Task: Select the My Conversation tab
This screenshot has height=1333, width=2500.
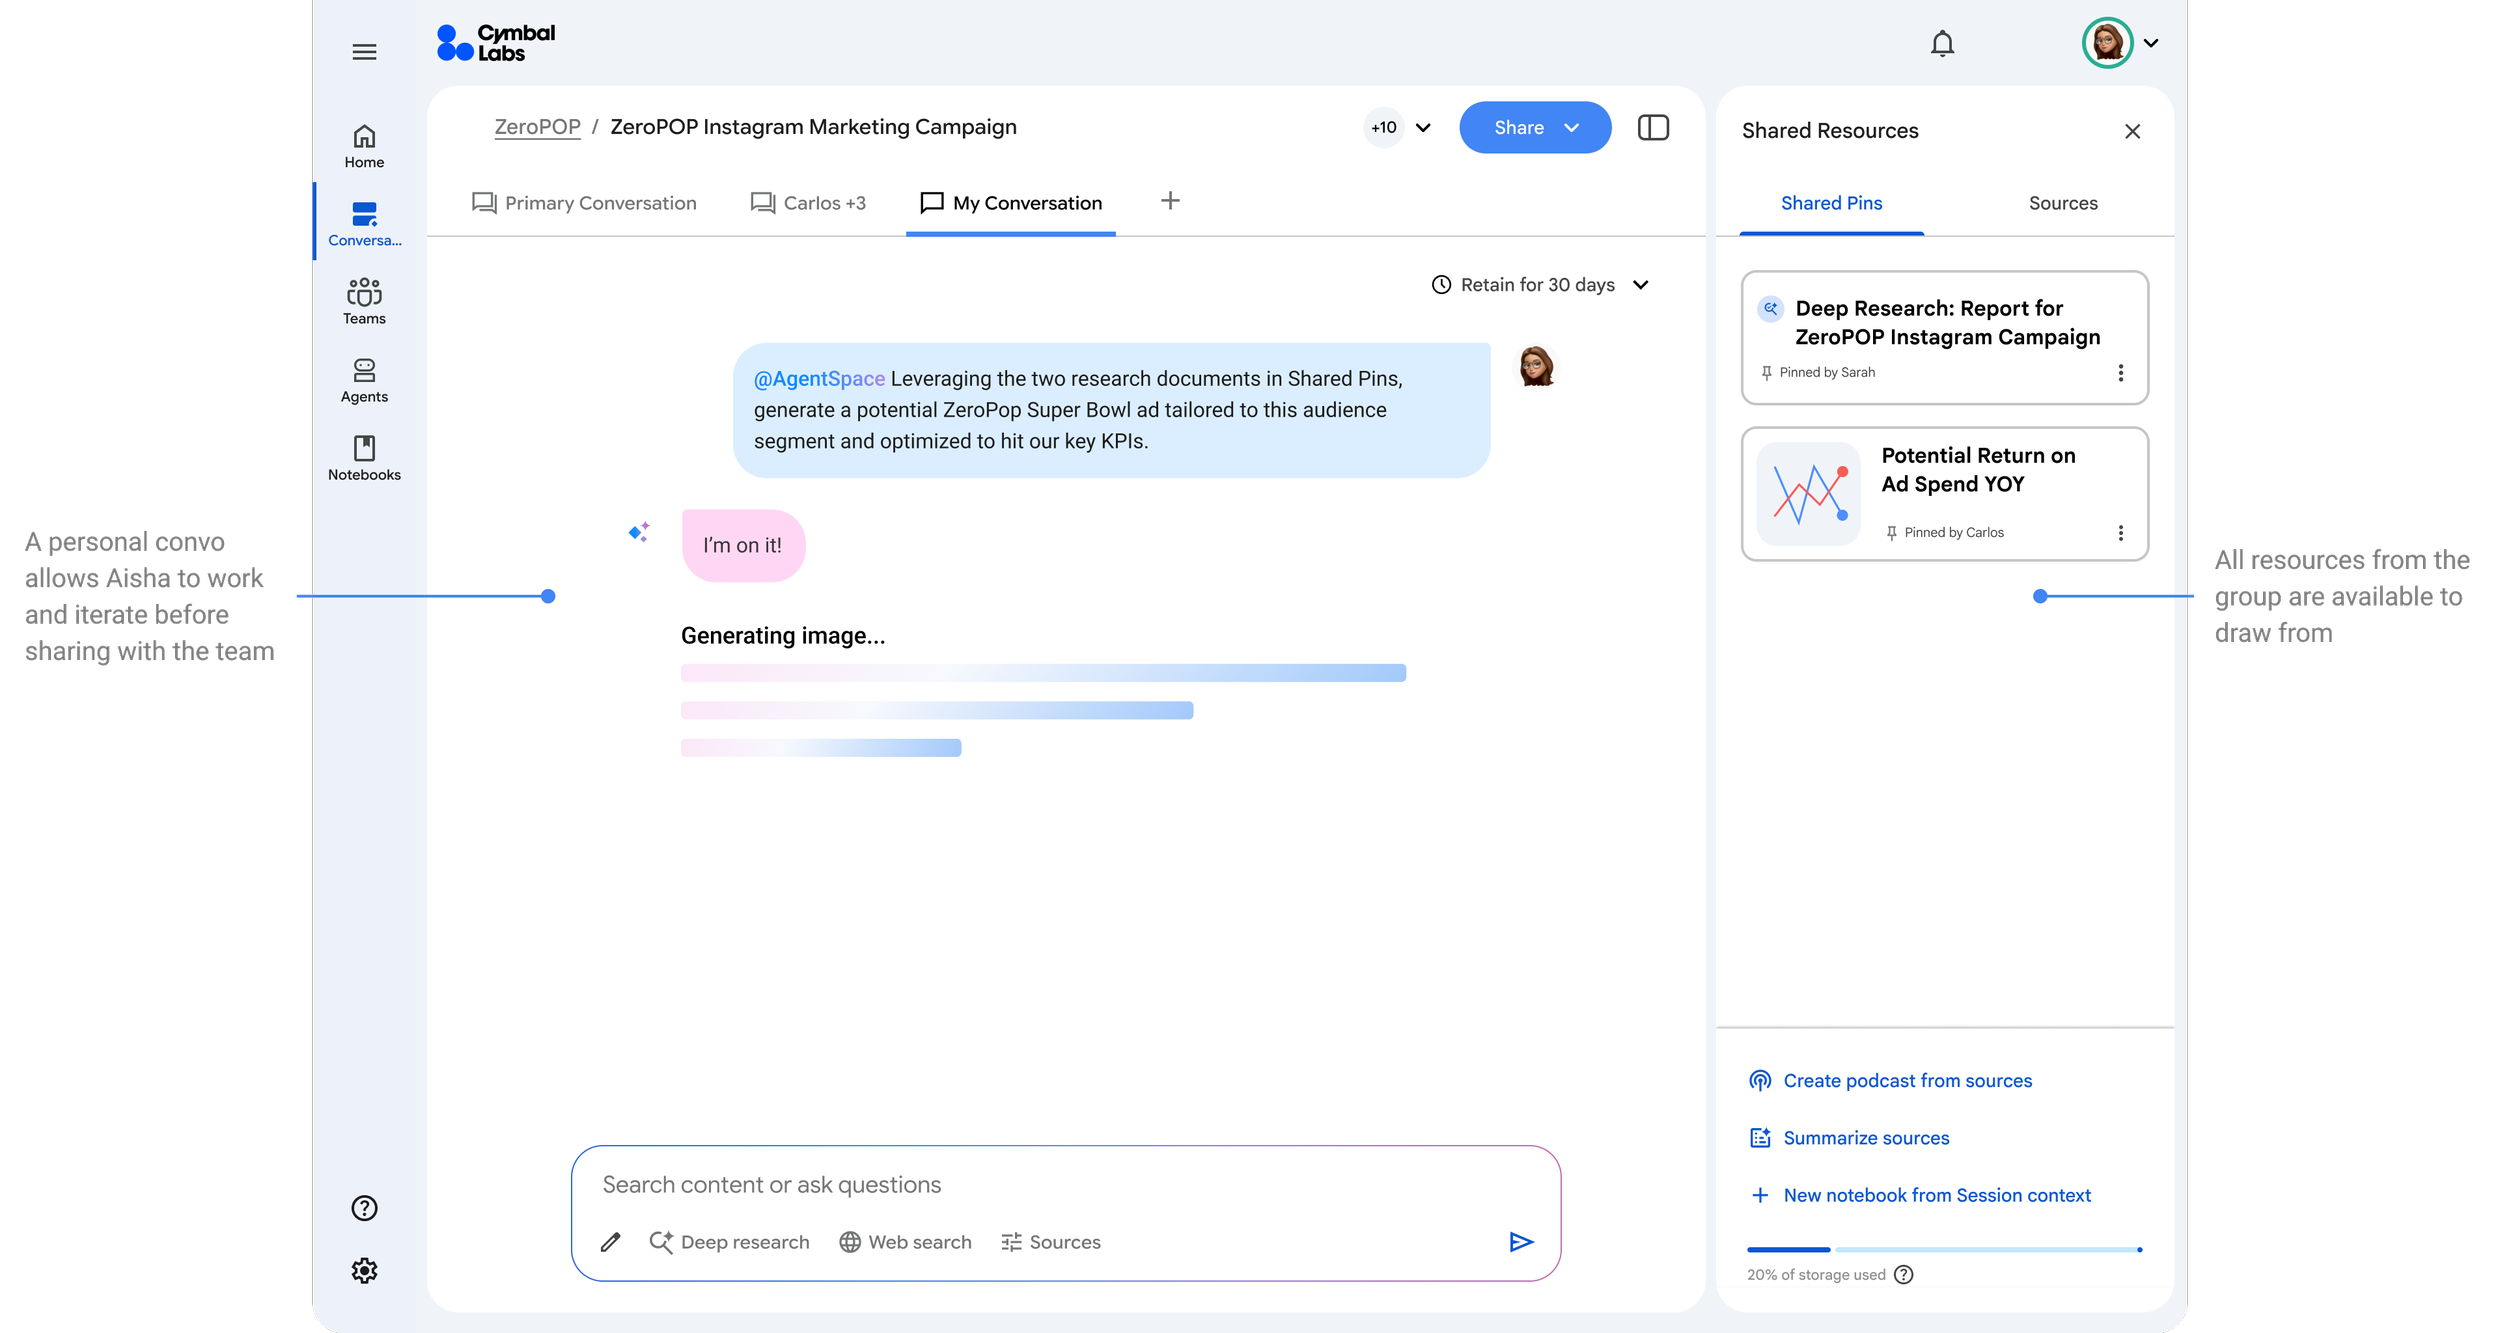Action: click(x=1011, y=203)
